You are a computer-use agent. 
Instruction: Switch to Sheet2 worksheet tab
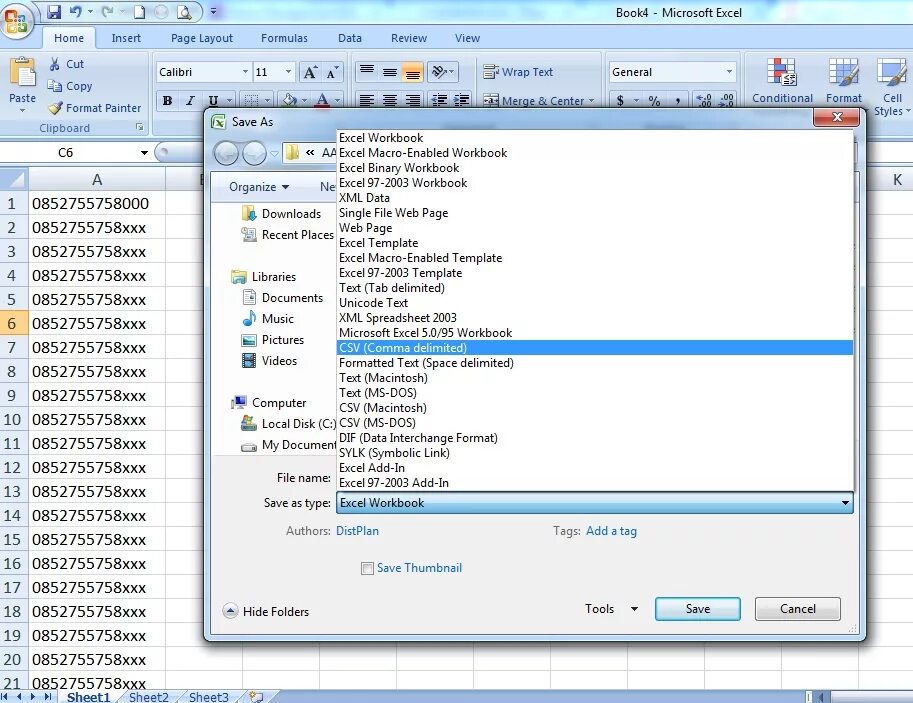pos(148,697)
